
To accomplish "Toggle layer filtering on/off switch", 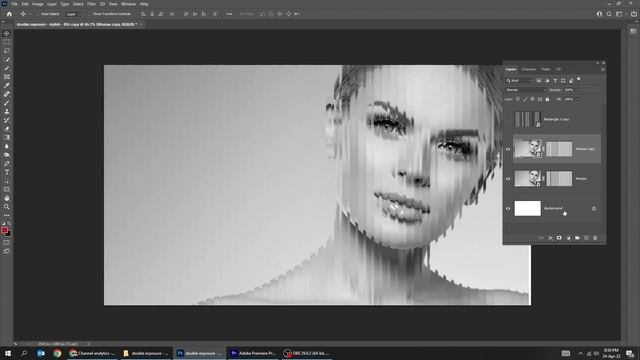I will pos(579,80).
